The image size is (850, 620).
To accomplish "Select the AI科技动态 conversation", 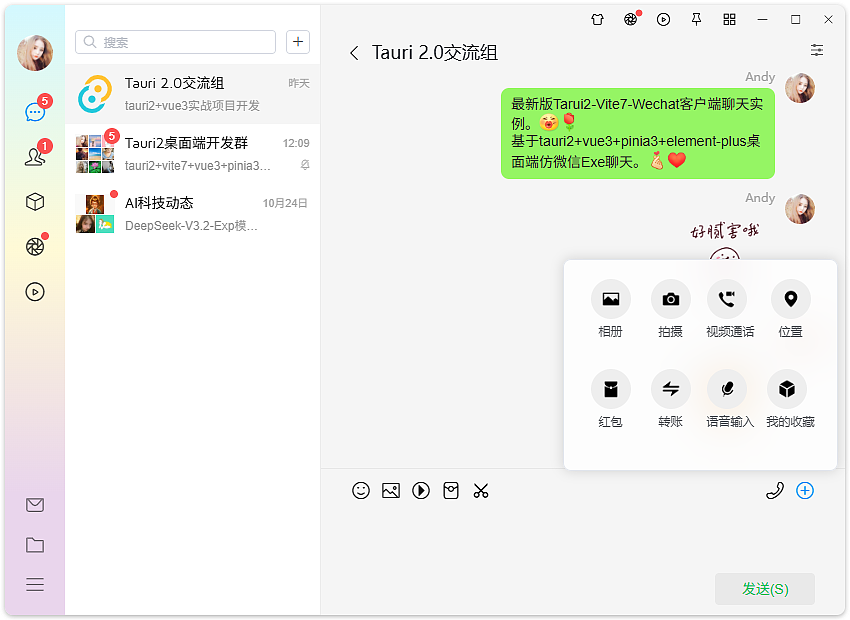I will click(190, 213).
